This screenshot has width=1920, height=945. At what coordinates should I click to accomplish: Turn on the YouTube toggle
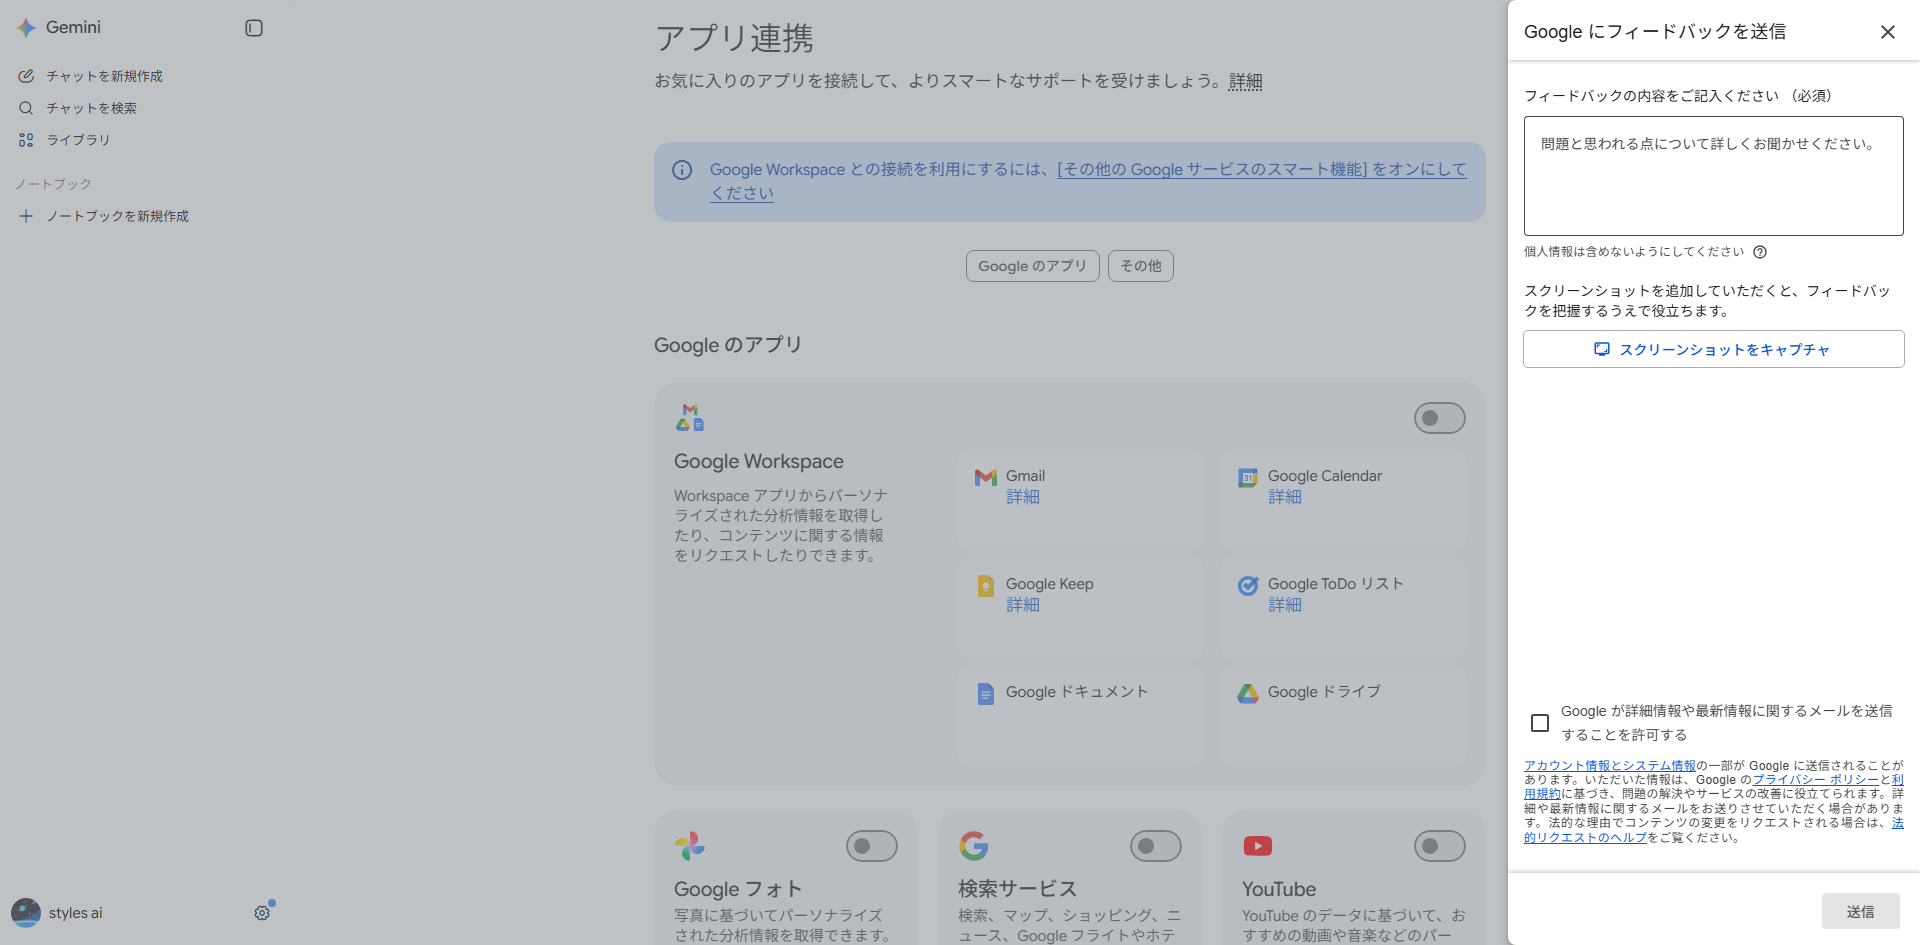[1440, 846]
